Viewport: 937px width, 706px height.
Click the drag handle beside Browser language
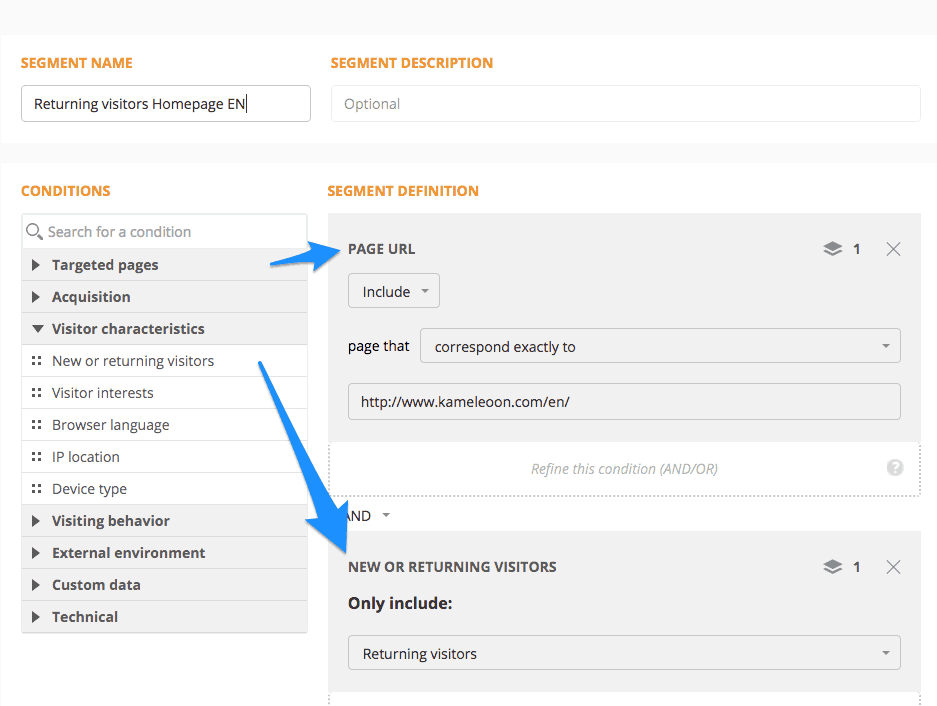[37, 424]
